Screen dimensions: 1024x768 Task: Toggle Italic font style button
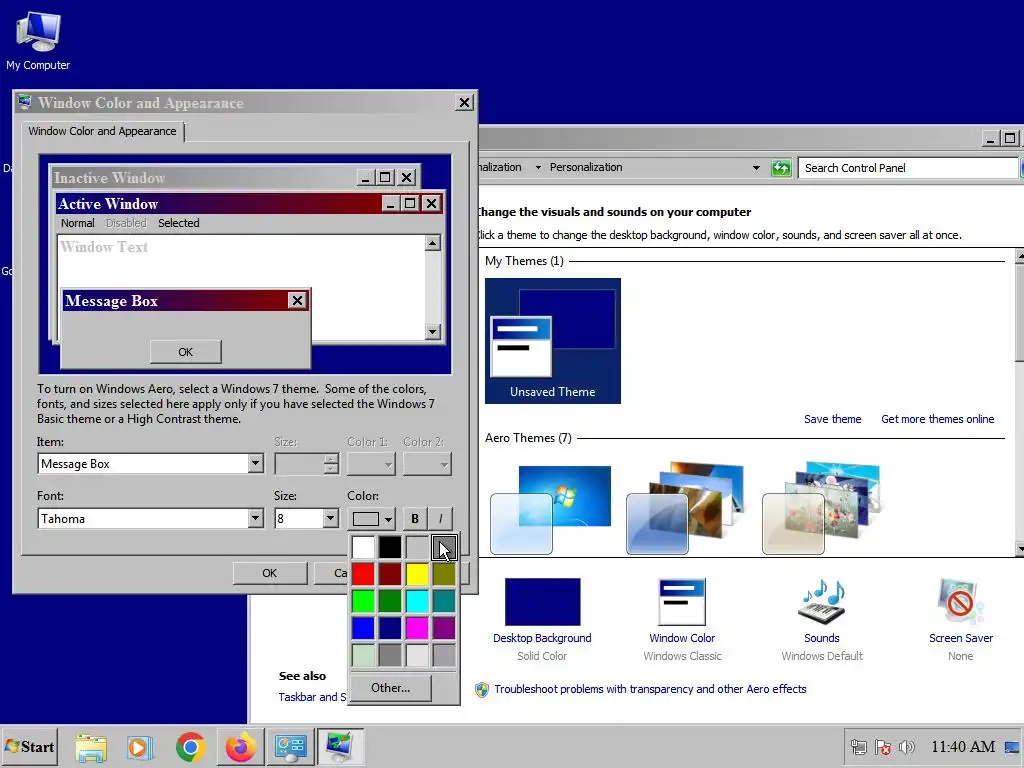click(x=440, y=519)
